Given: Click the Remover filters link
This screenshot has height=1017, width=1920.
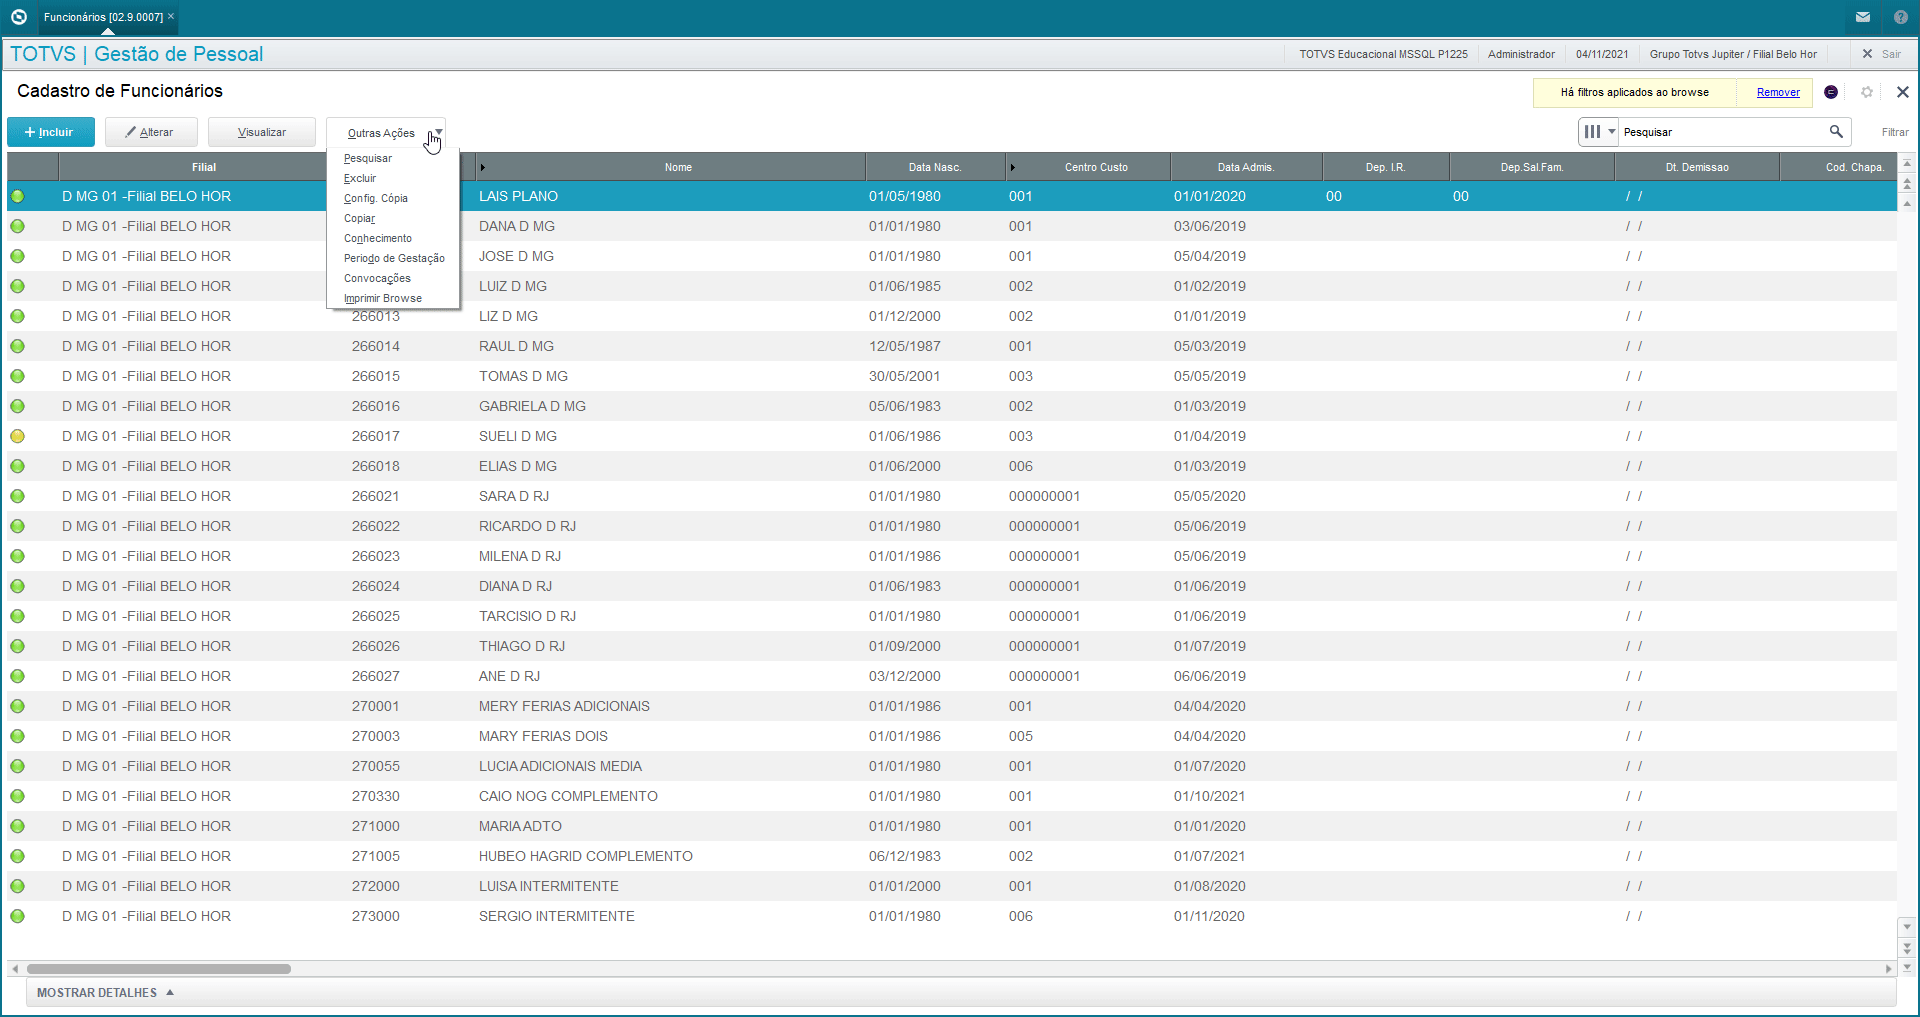Looking at the screenshot, I should [x=1778, y=92].
